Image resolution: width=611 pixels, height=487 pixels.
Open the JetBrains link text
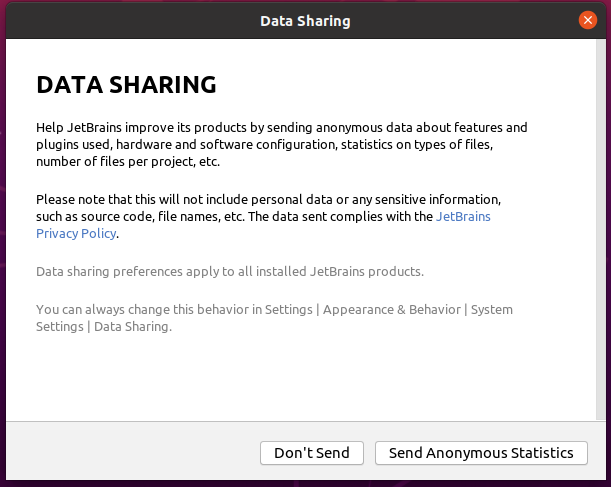point(463,216)
